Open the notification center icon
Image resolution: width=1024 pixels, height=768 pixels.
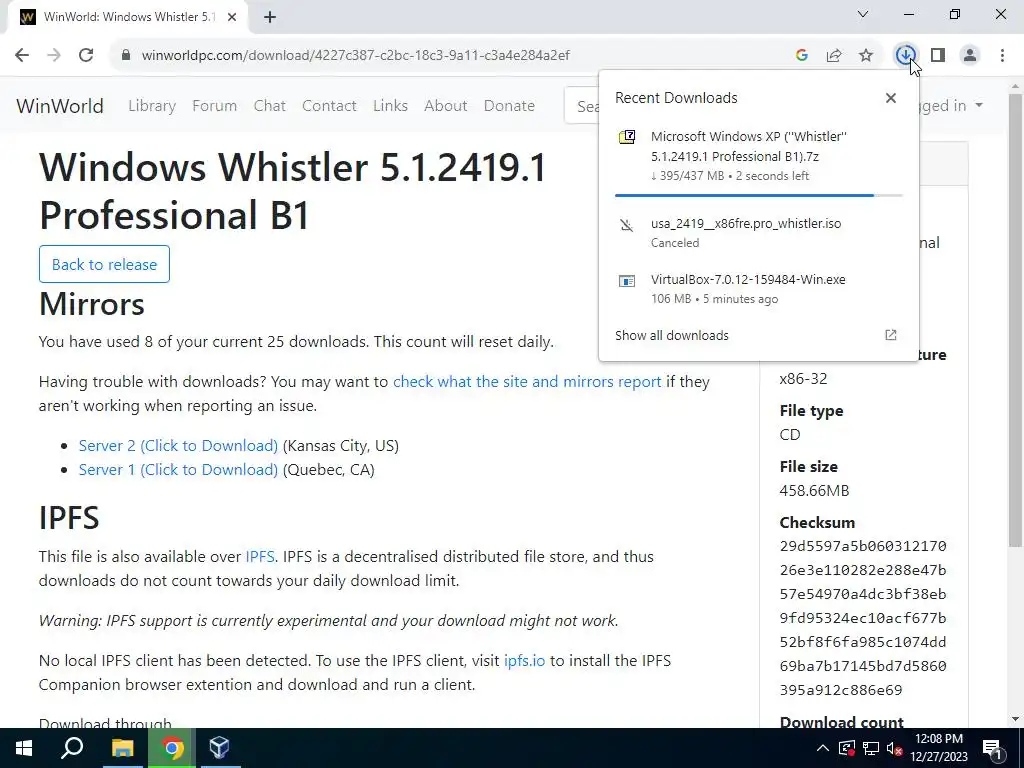tap(992, 748)
